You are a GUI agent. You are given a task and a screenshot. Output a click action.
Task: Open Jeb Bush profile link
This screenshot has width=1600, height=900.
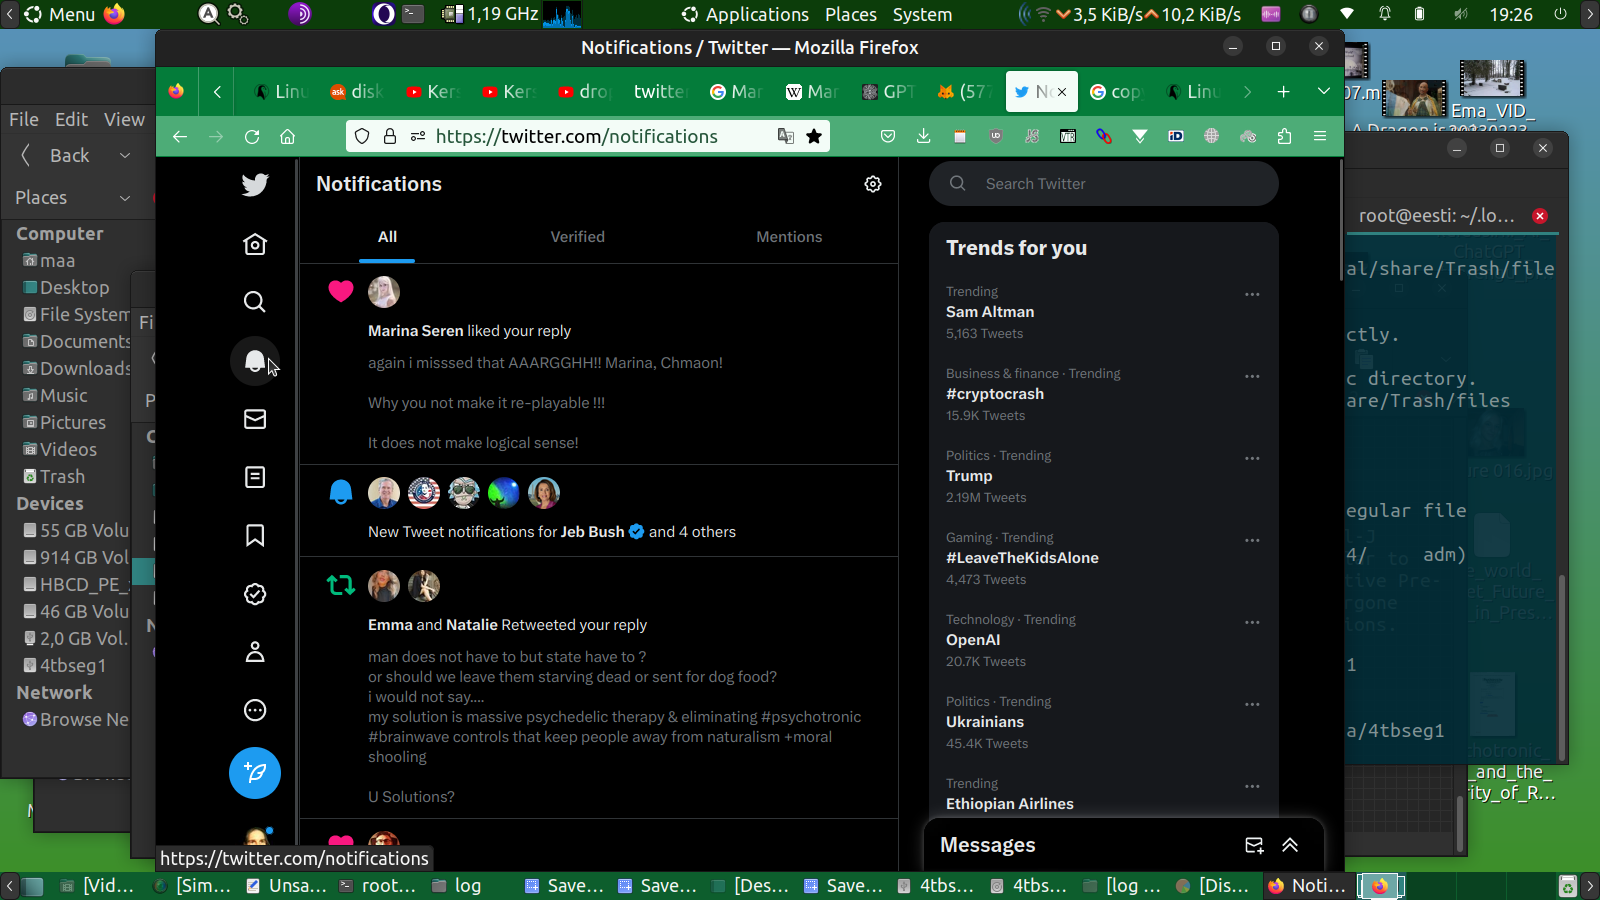pyautogui.click(x=592, y=532)
